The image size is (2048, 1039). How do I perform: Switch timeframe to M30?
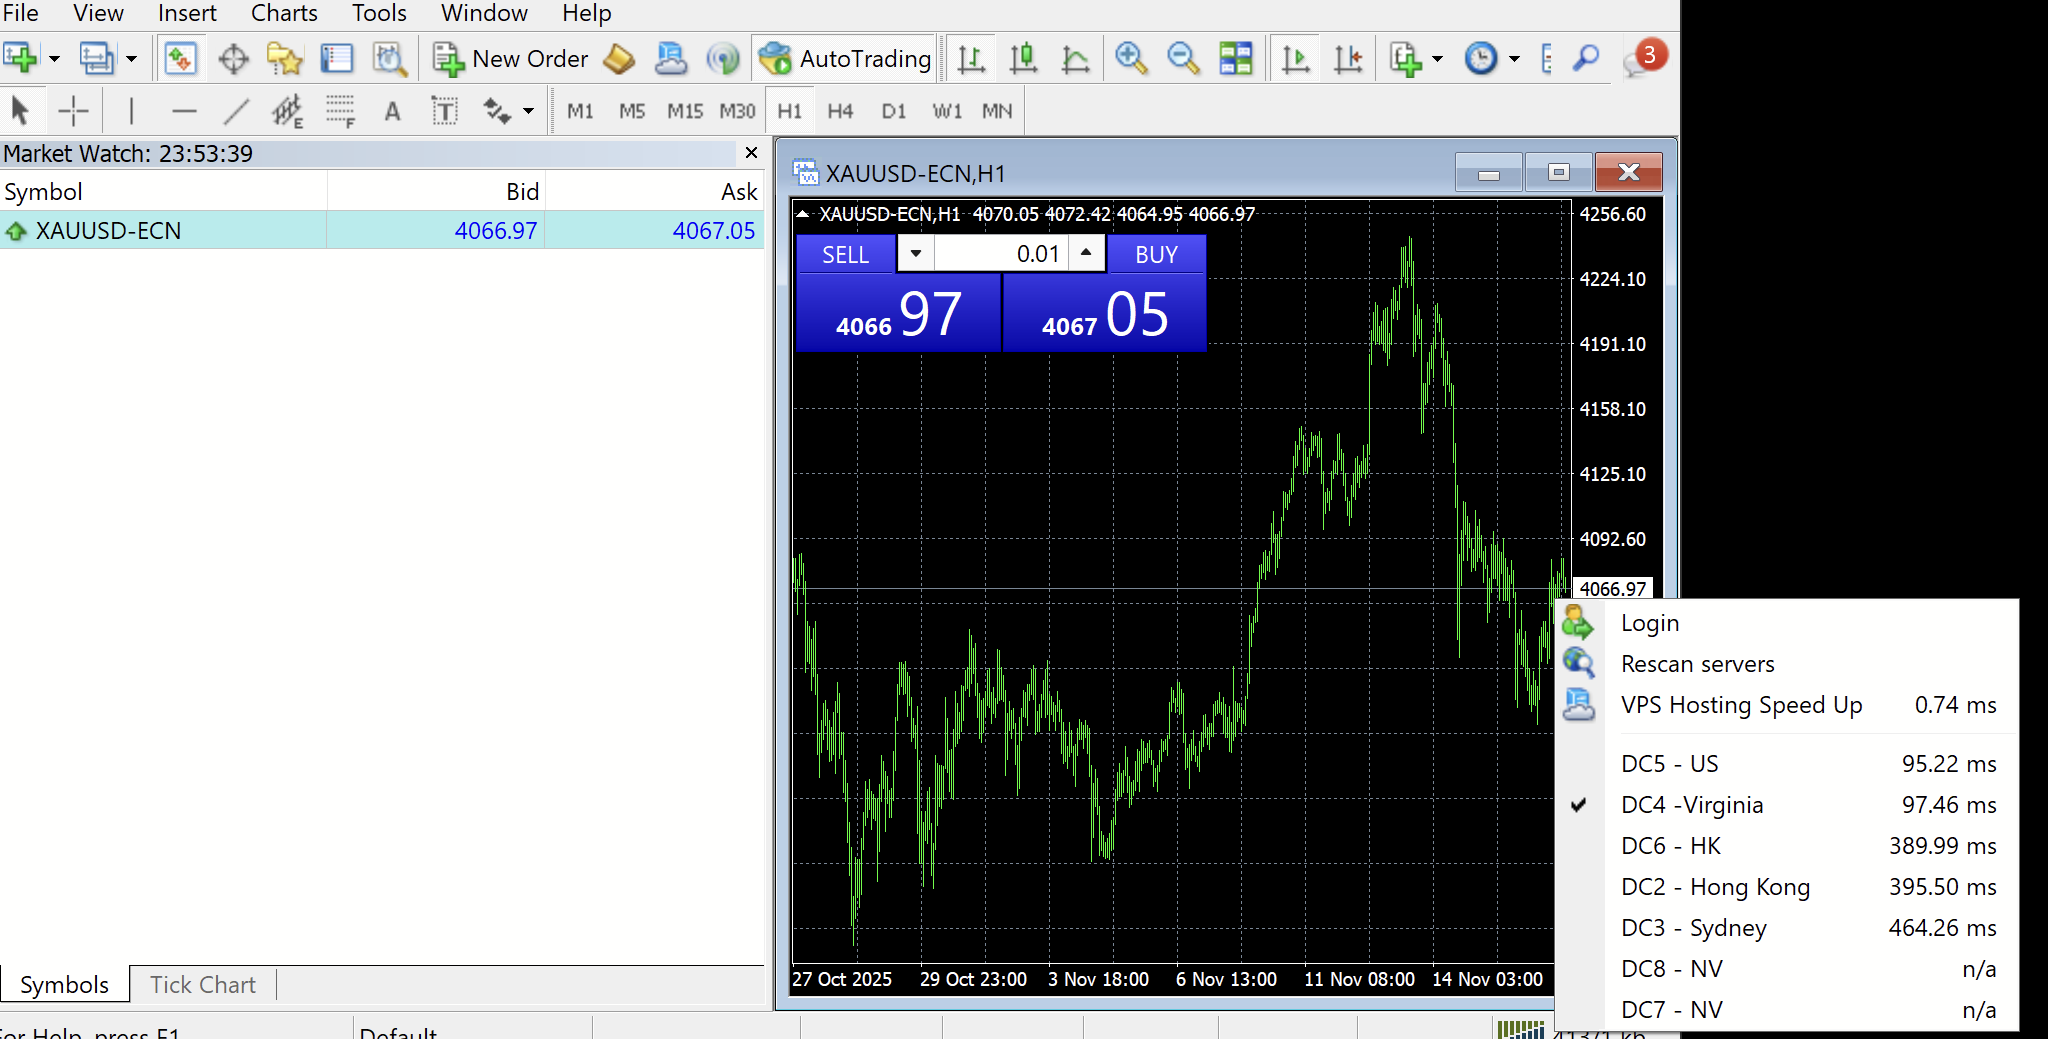738,111
